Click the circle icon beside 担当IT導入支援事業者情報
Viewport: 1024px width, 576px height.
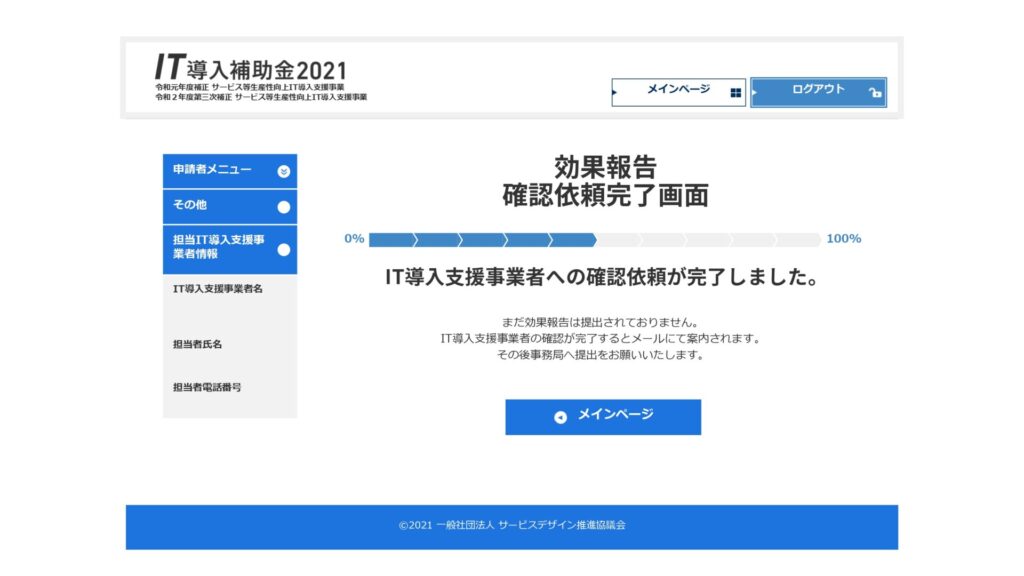283,249
